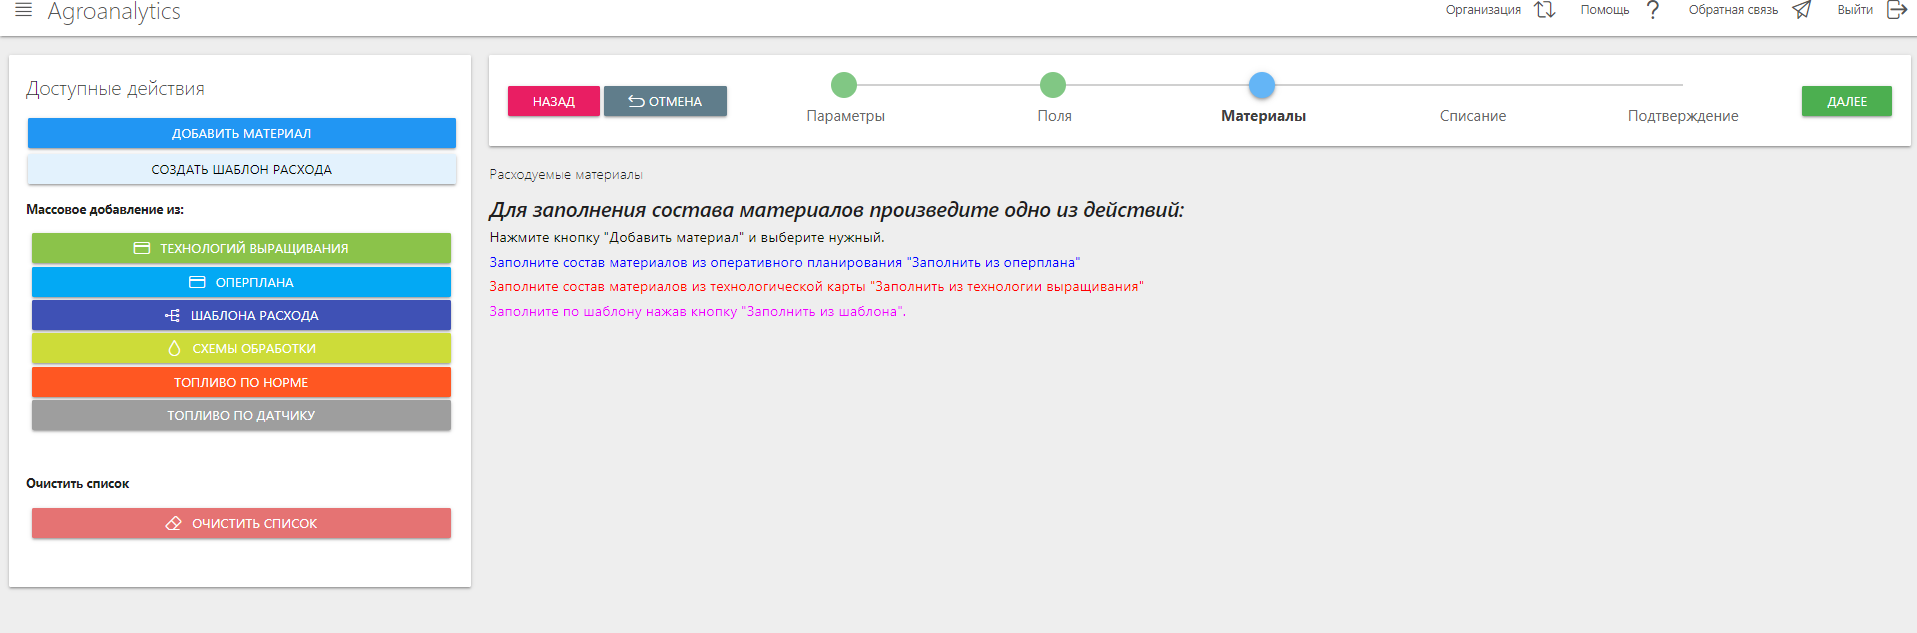Proceed with the green Далее button
Viewport: 1917px width, 633px height.
tap(1846, 101)
